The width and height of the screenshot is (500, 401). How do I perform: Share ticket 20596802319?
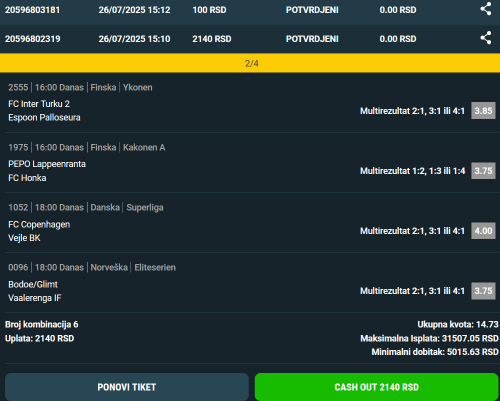486,38
